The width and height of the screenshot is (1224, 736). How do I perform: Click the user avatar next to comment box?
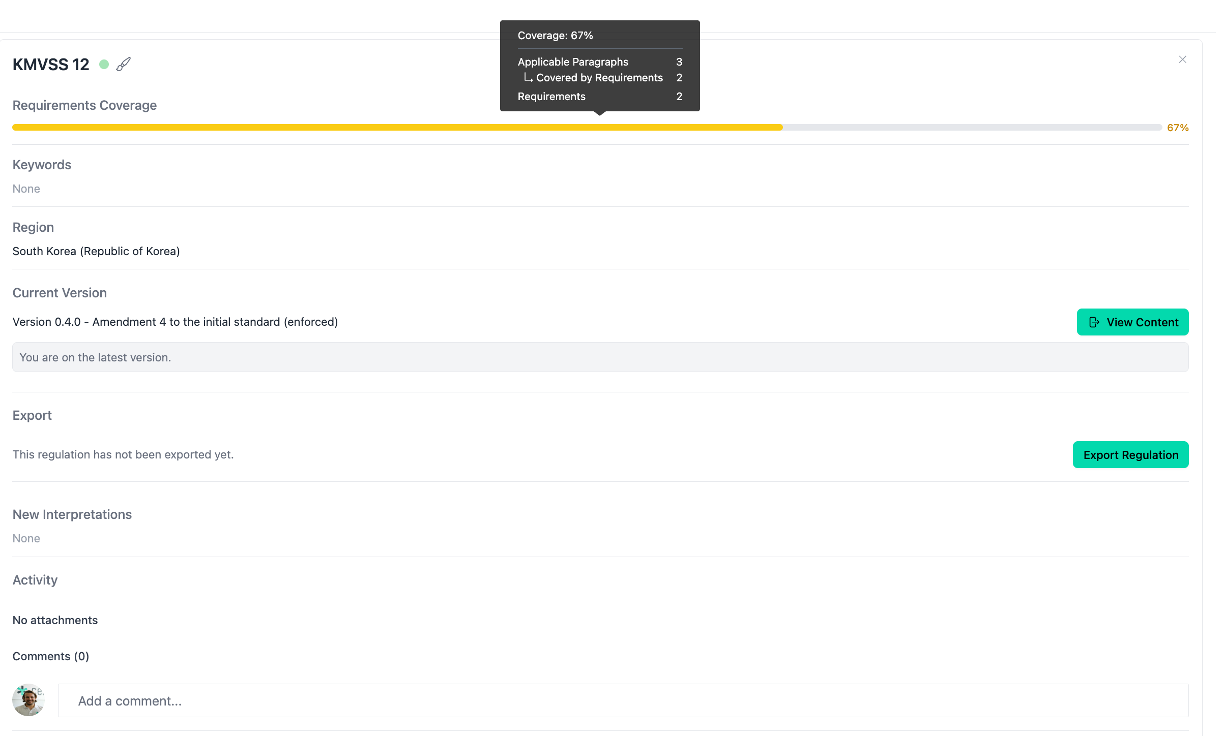pos(28,701)
